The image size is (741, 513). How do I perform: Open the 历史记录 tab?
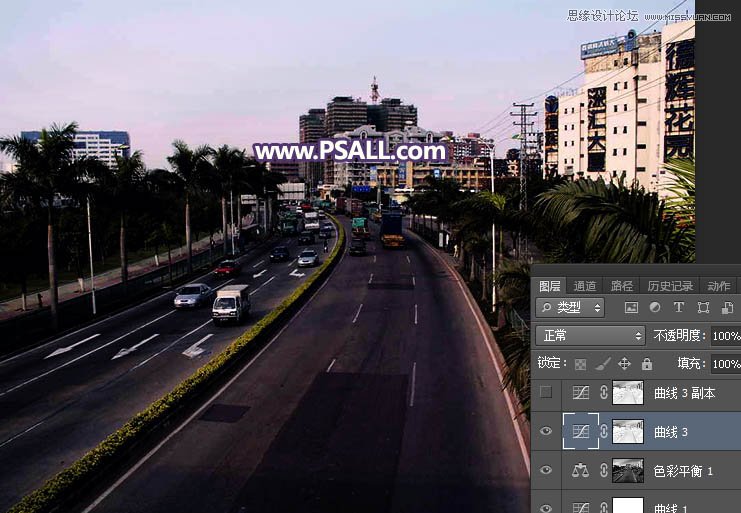669,286
